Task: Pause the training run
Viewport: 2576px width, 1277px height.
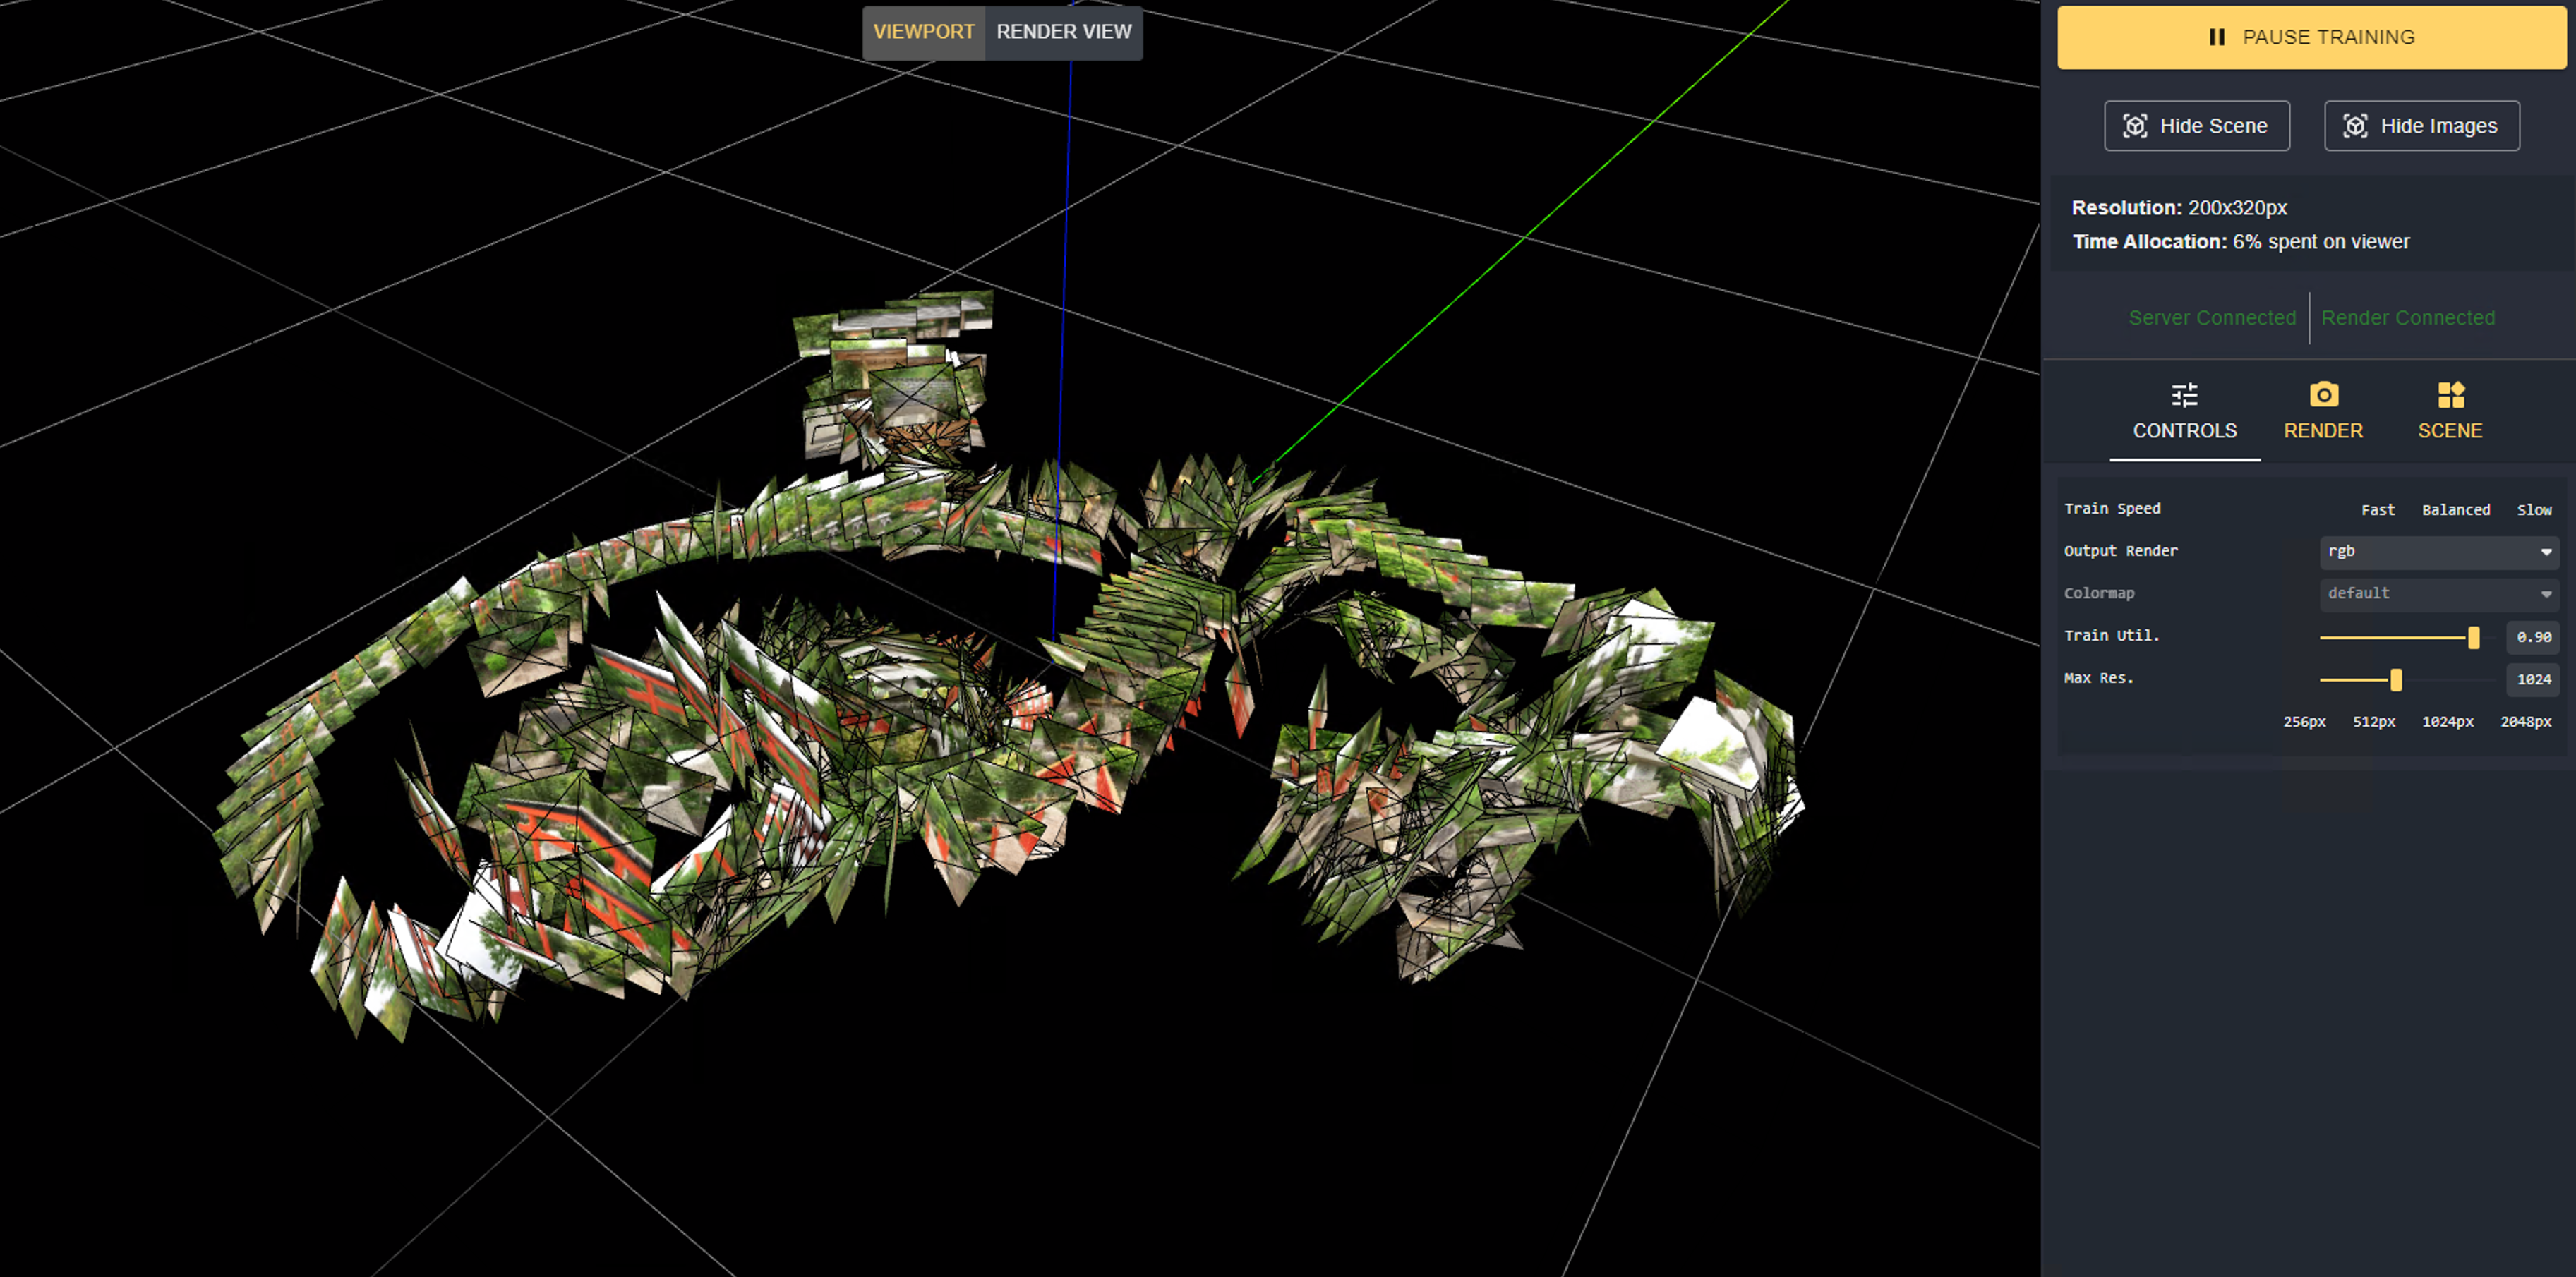Action: (2311, 37)
